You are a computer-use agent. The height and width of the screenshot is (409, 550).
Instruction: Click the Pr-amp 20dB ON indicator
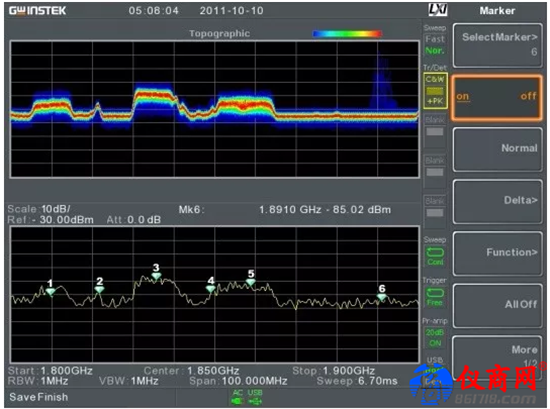click(435, 337)
